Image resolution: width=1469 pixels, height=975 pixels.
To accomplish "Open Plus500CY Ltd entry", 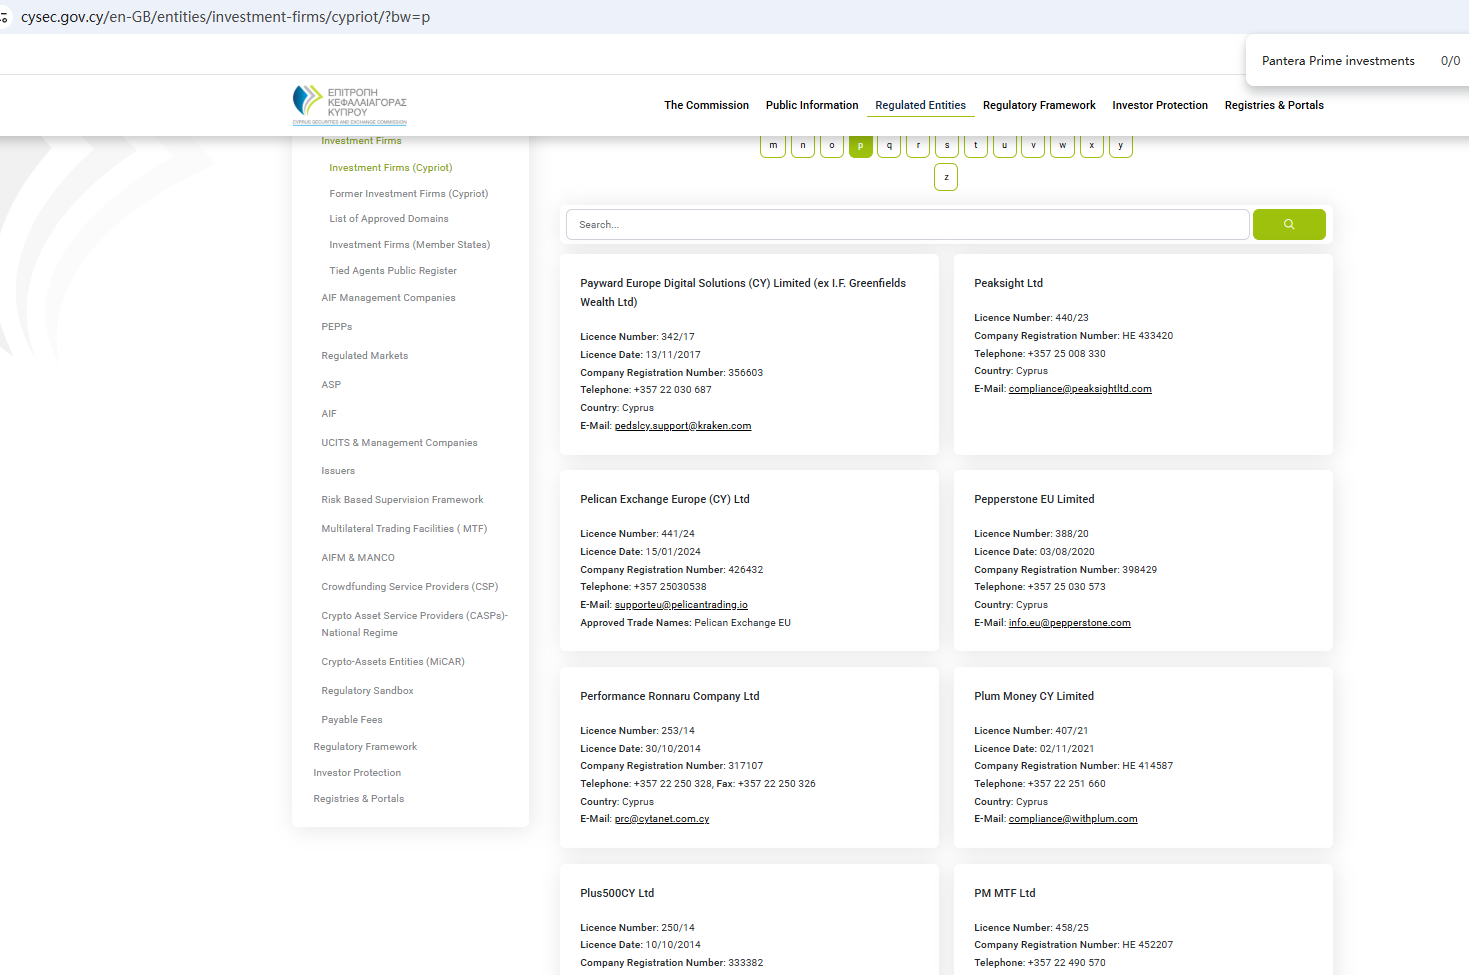I will click(617, 893).
